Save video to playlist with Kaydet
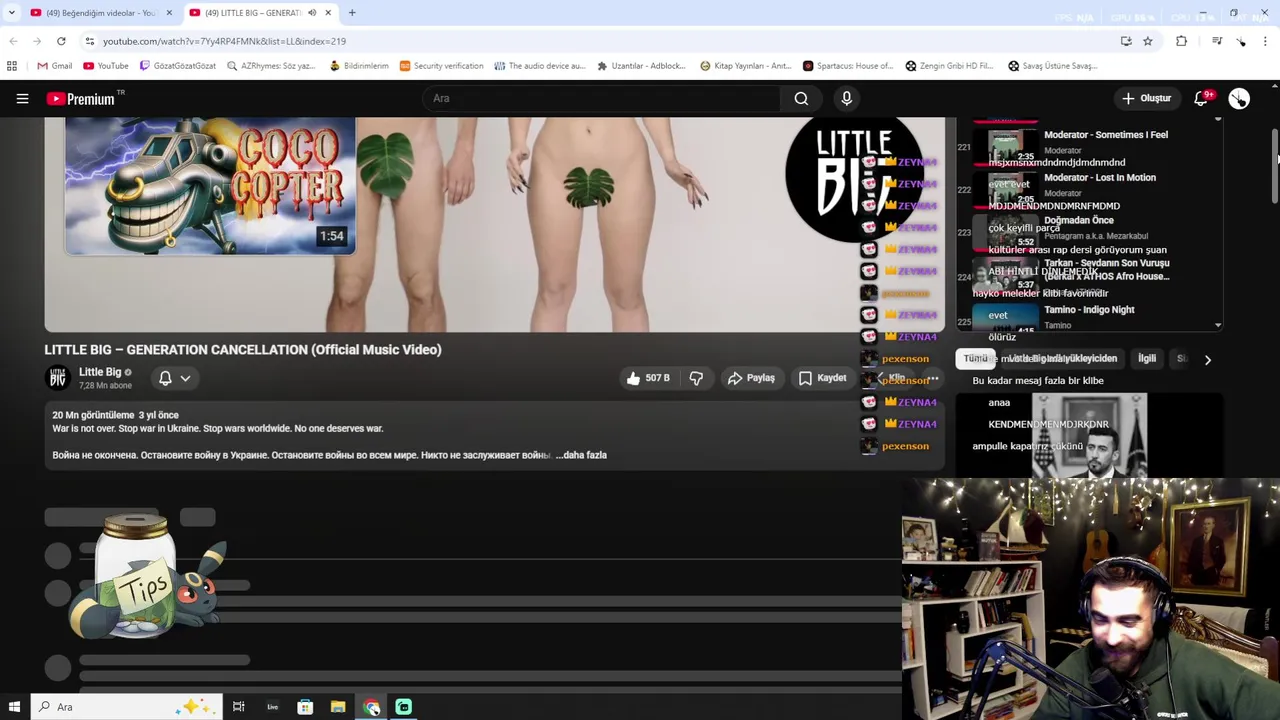This screenshot has height=720, width=1280. [822, 378]
